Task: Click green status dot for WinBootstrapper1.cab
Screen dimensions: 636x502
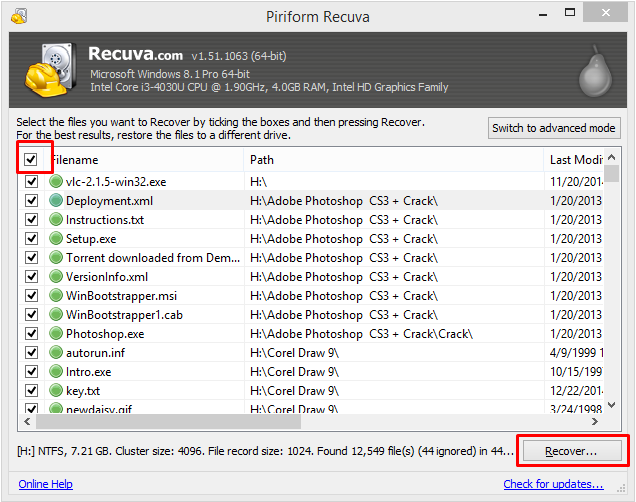Action: coord(56,315)
